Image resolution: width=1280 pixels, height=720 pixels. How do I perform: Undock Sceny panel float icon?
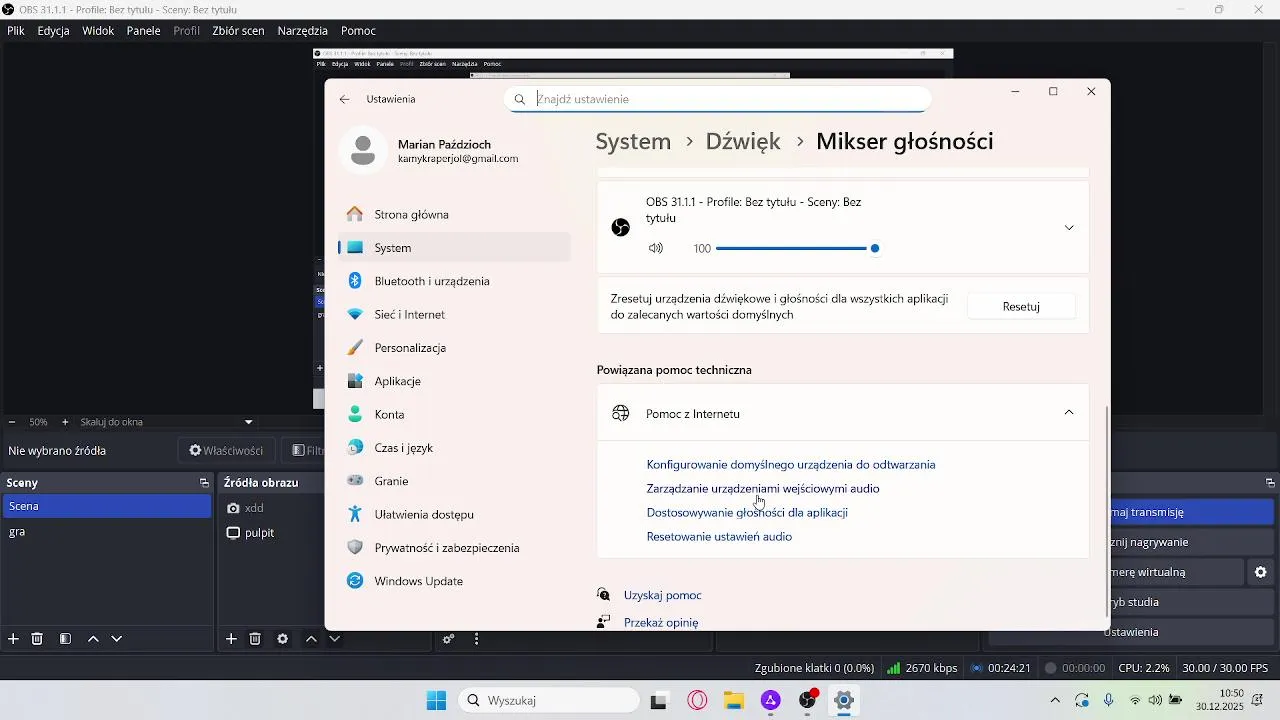point(204,483)
